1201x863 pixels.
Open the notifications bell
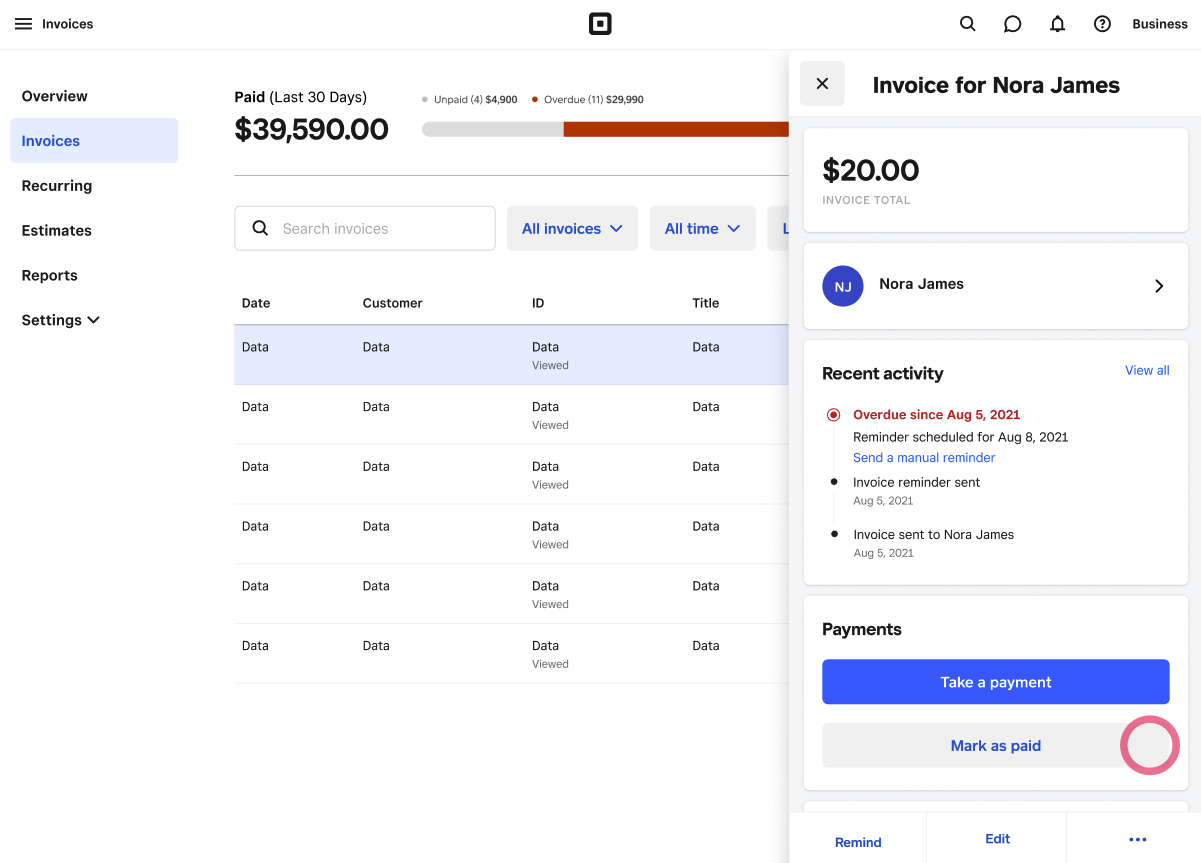pos(1057,24)
